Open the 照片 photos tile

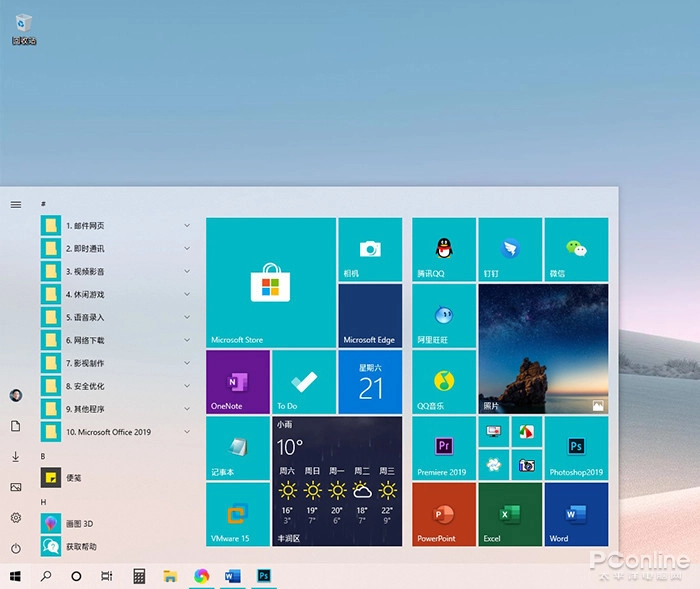click(543, 349)
